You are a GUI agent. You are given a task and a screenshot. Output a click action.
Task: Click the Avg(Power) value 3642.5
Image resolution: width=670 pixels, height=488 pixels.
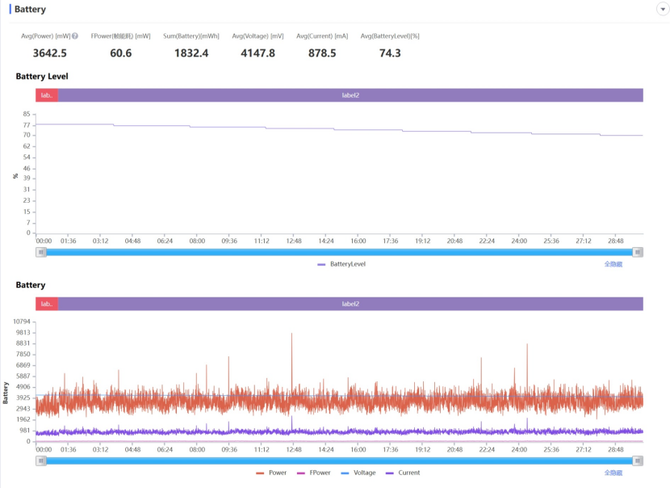tap(49, 53)
